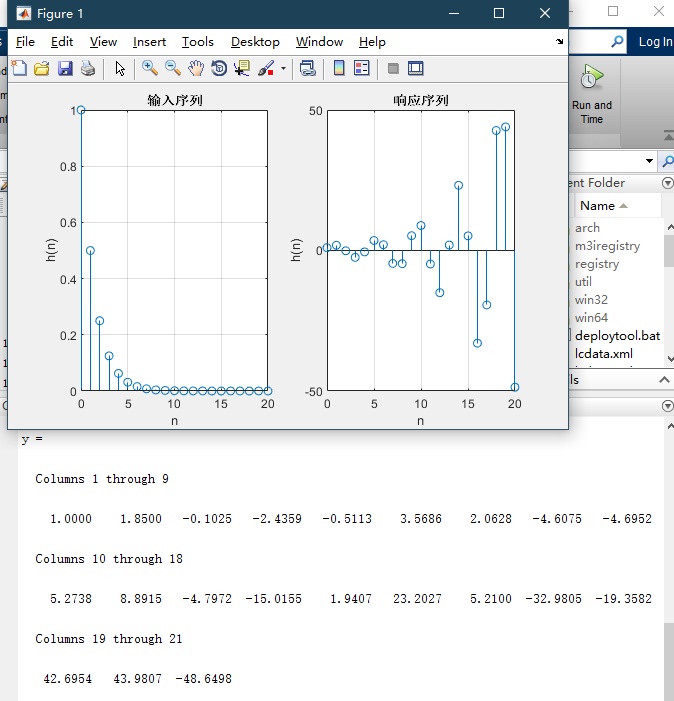Select the win64 folder
This screenshot has height=701, width=674.
pyautogui.click(x=591, y=317)
